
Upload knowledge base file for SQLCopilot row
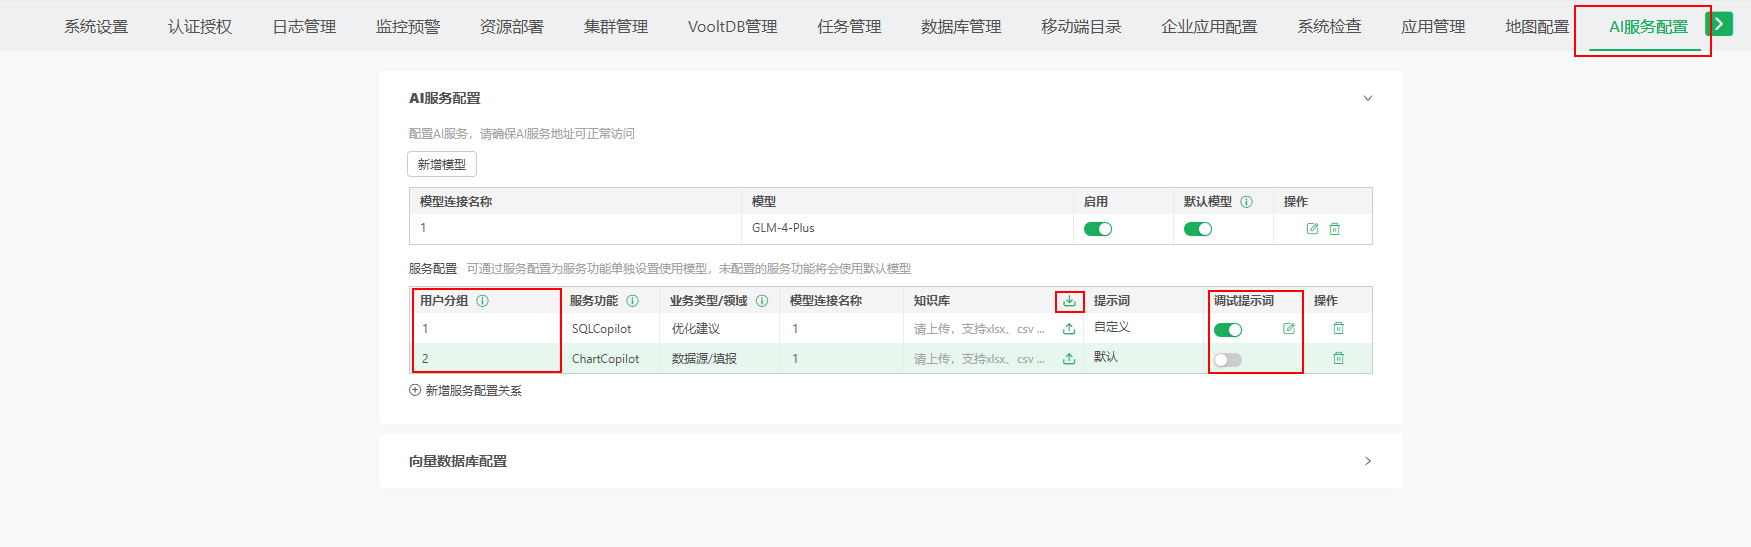(1069, 329)
